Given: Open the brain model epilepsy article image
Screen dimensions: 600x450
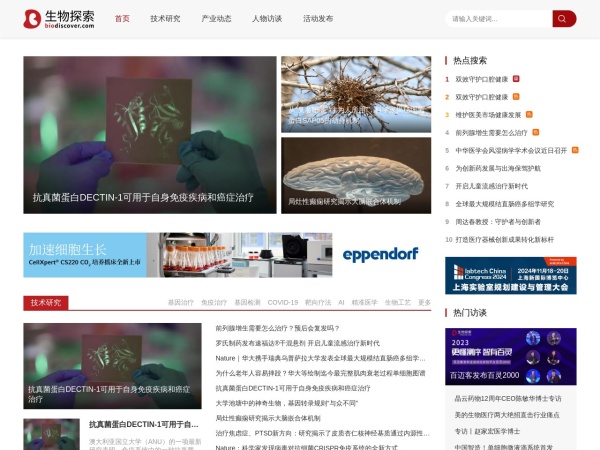Looking at the screenshot, I should point(356,175).
